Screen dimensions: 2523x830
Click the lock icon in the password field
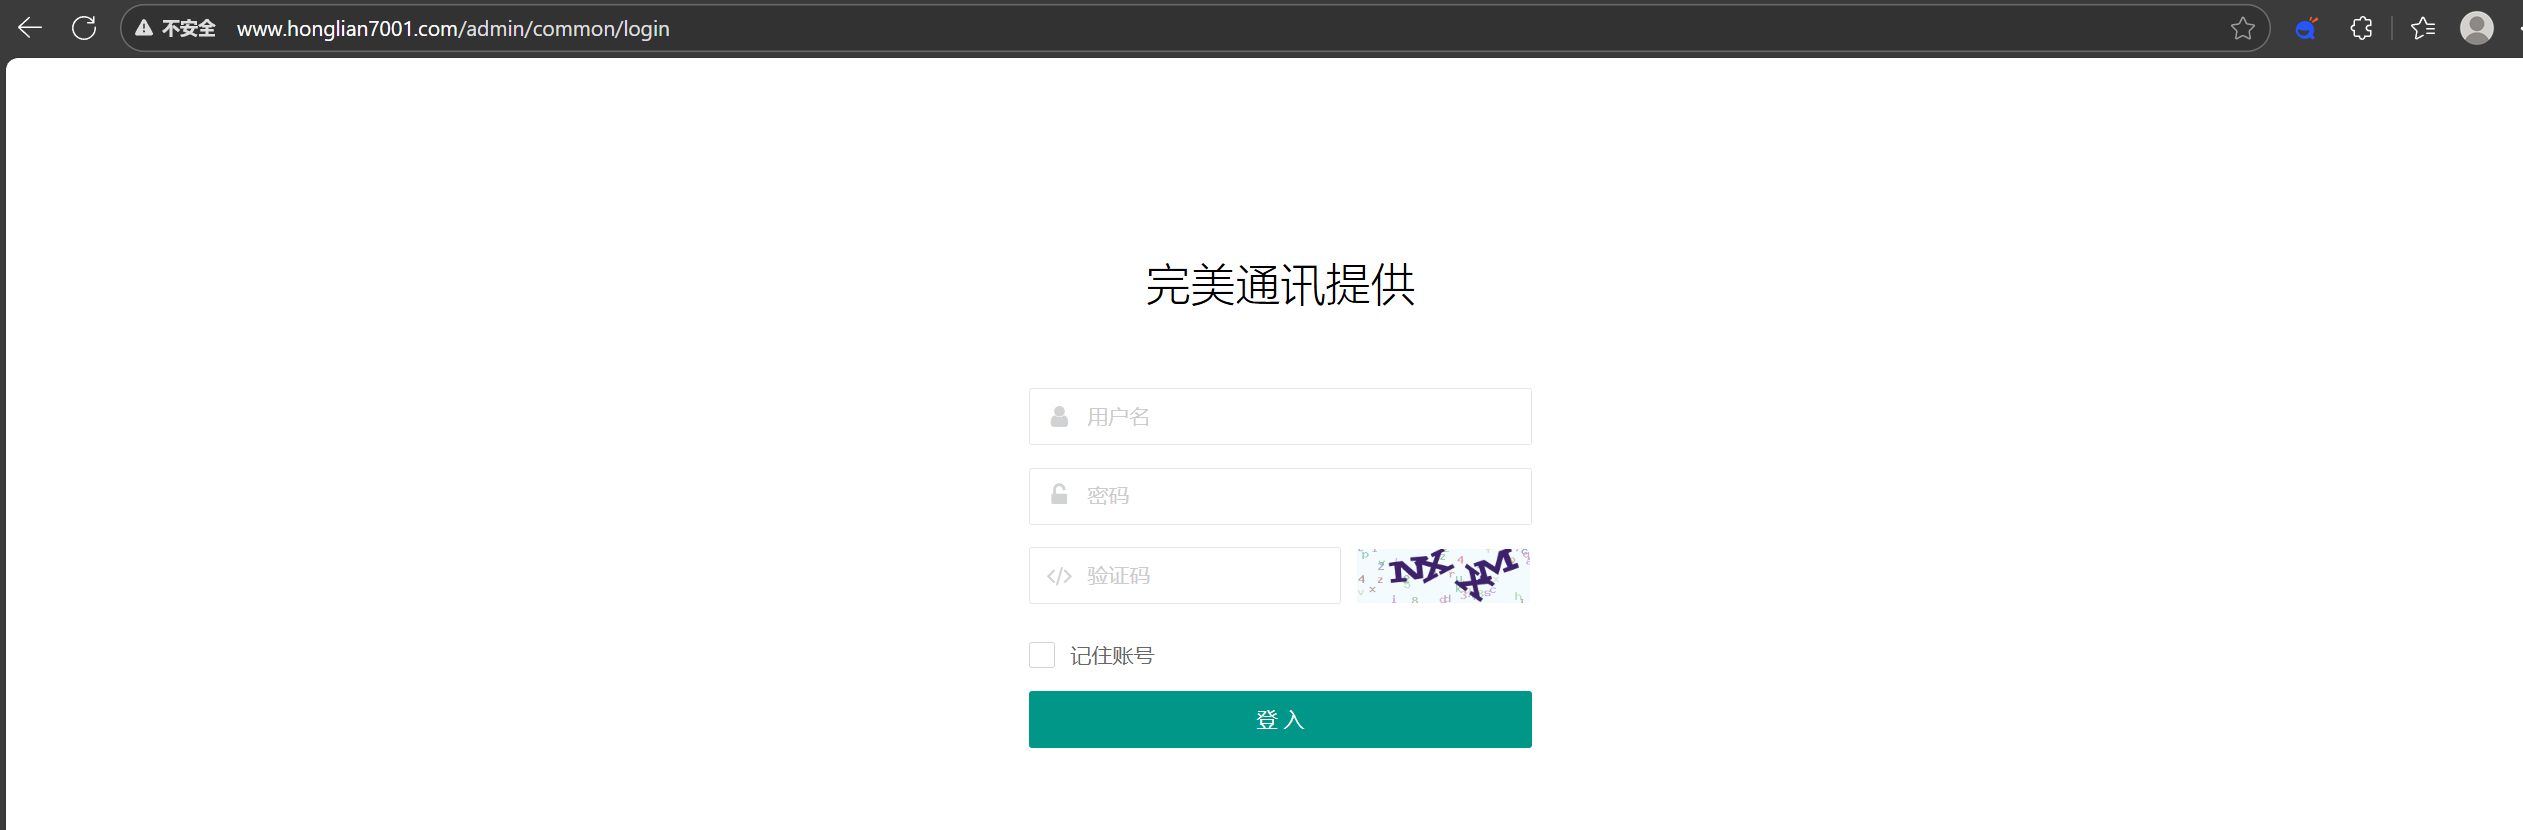pyautogui.click(x=1059, y=495)
